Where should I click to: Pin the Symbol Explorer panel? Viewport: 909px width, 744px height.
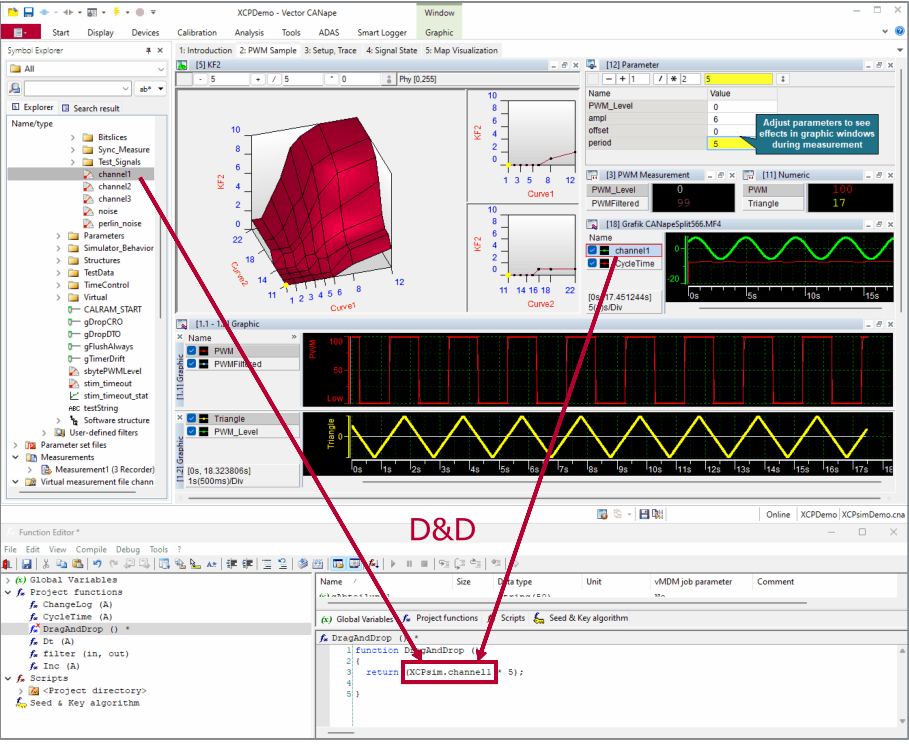[149, 51]
